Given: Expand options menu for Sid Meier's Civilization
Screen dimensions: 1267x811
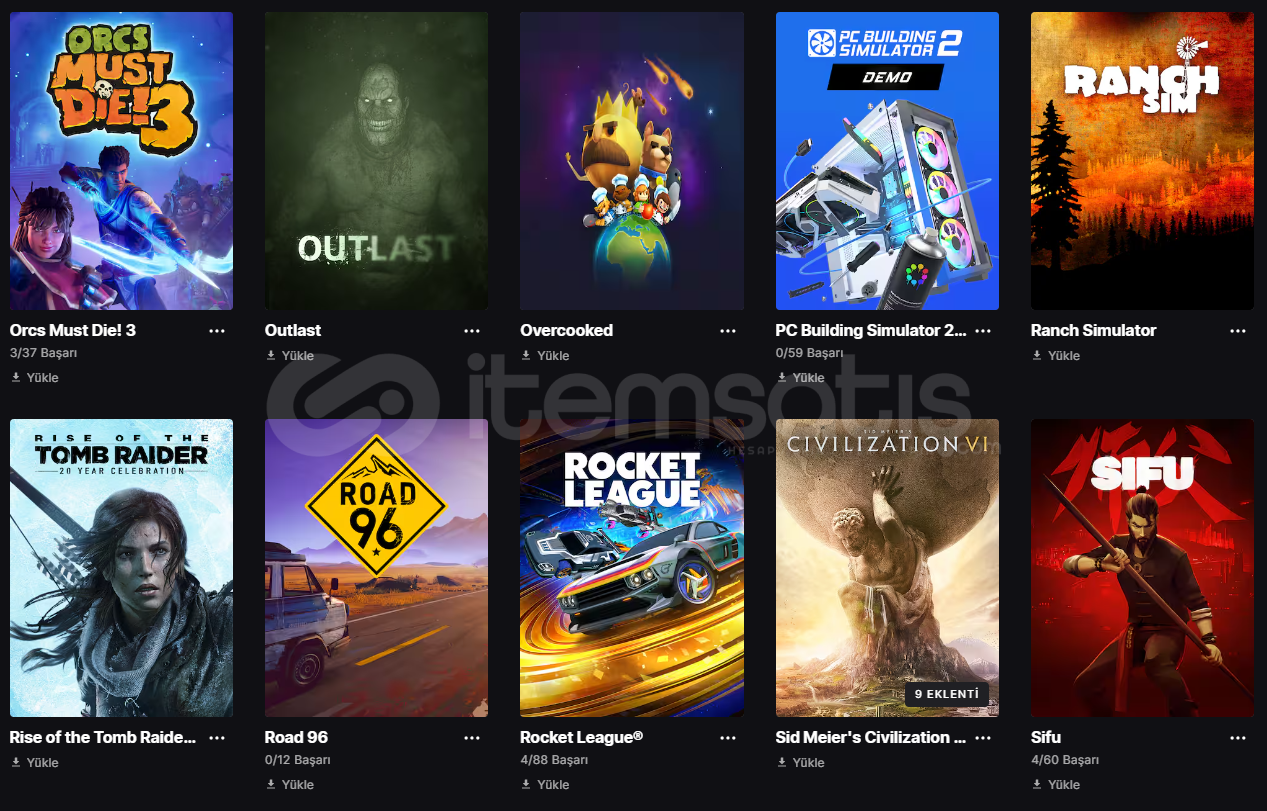Looking at the screenshot, I should [x=983, y=738].
